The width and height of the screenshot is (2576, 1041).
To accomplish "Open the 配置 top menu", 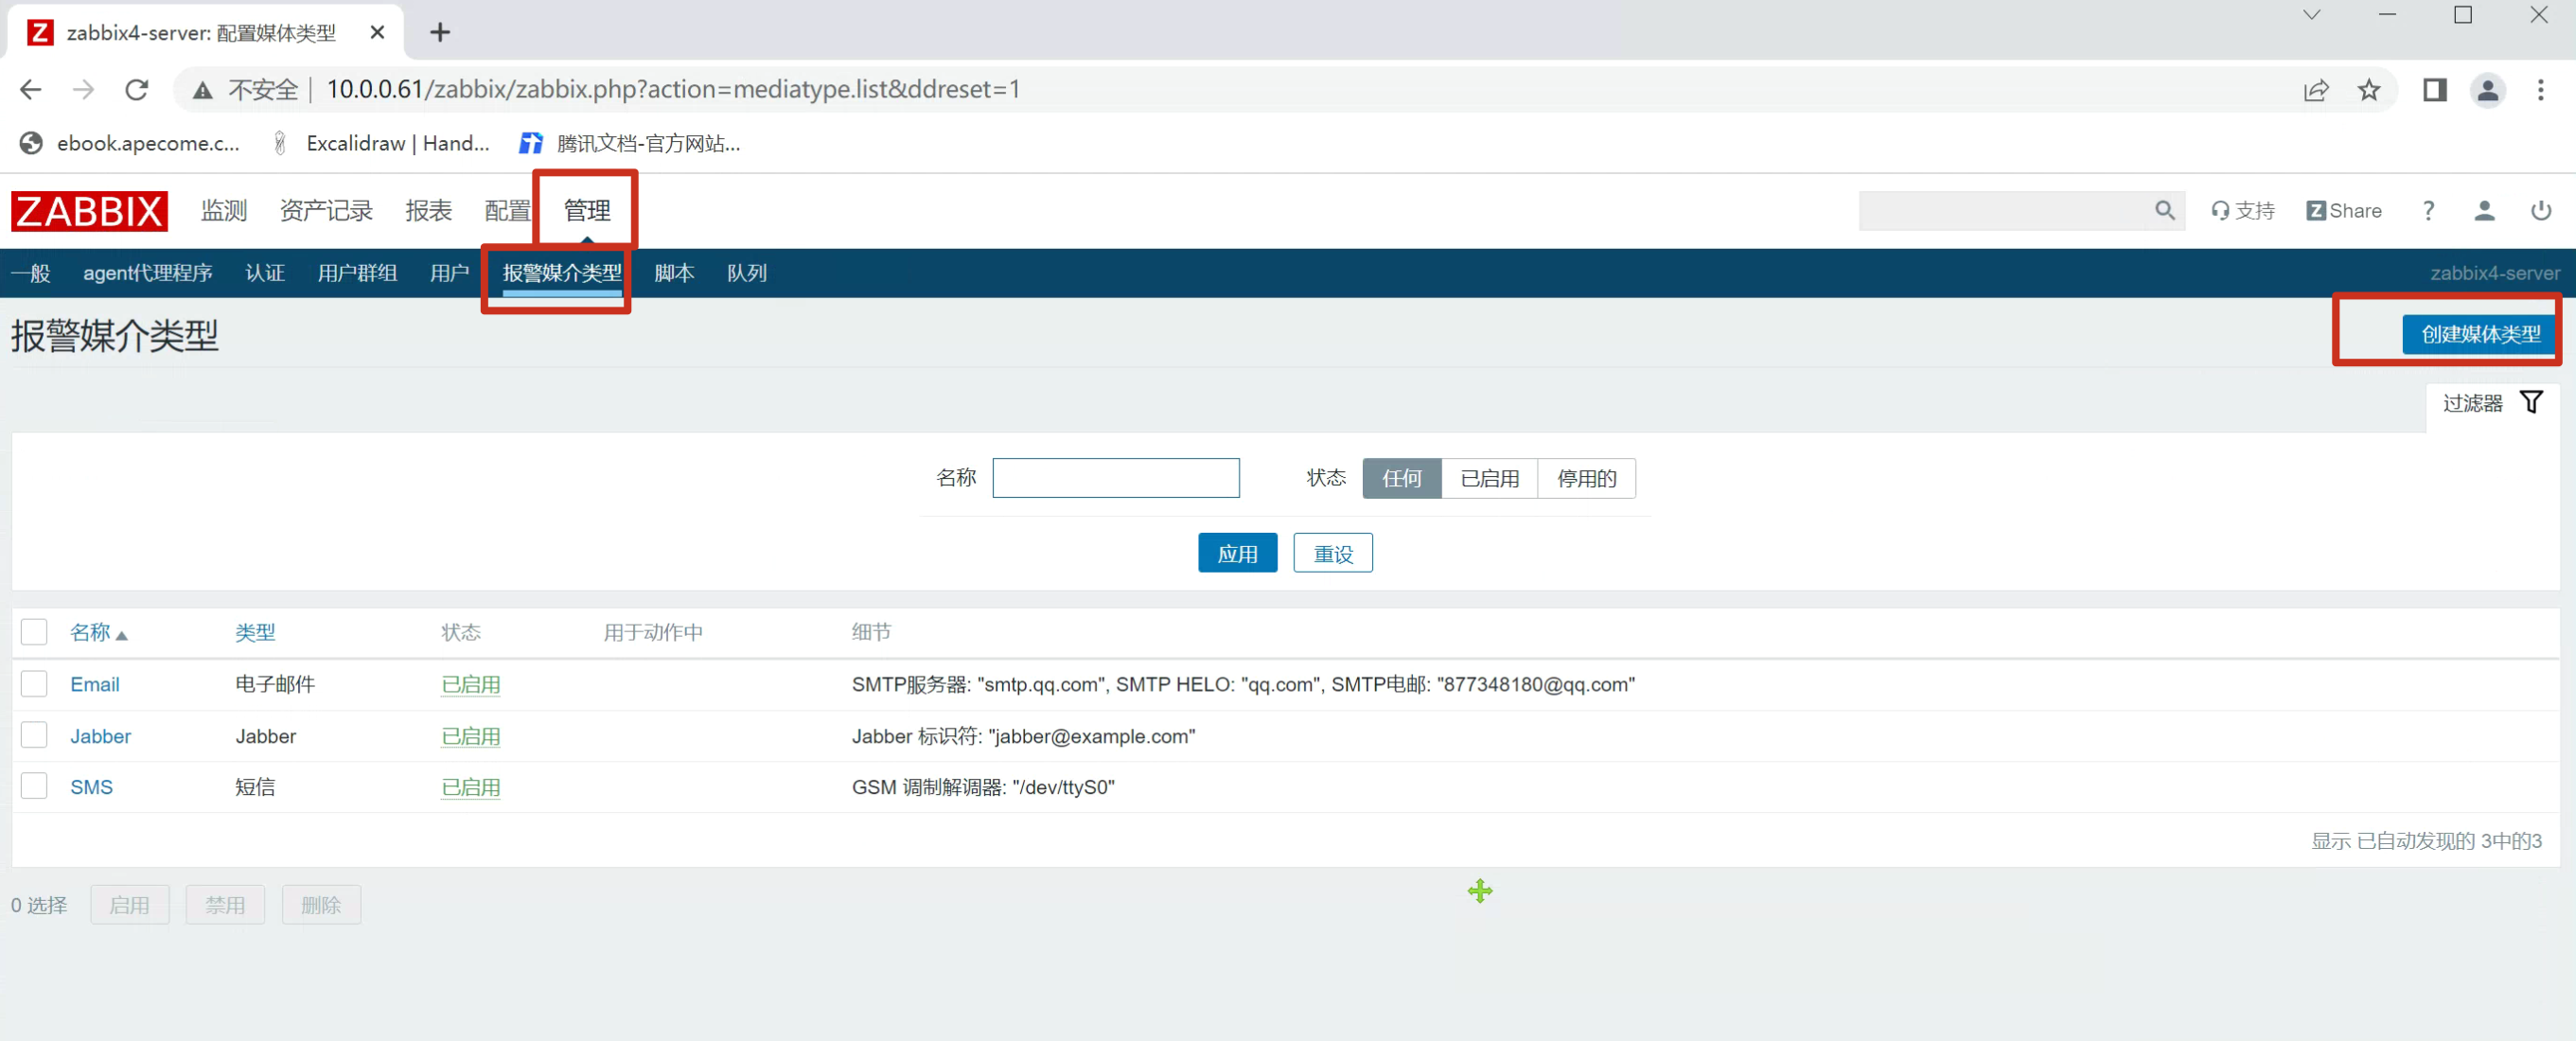I will tap(507, 211).
